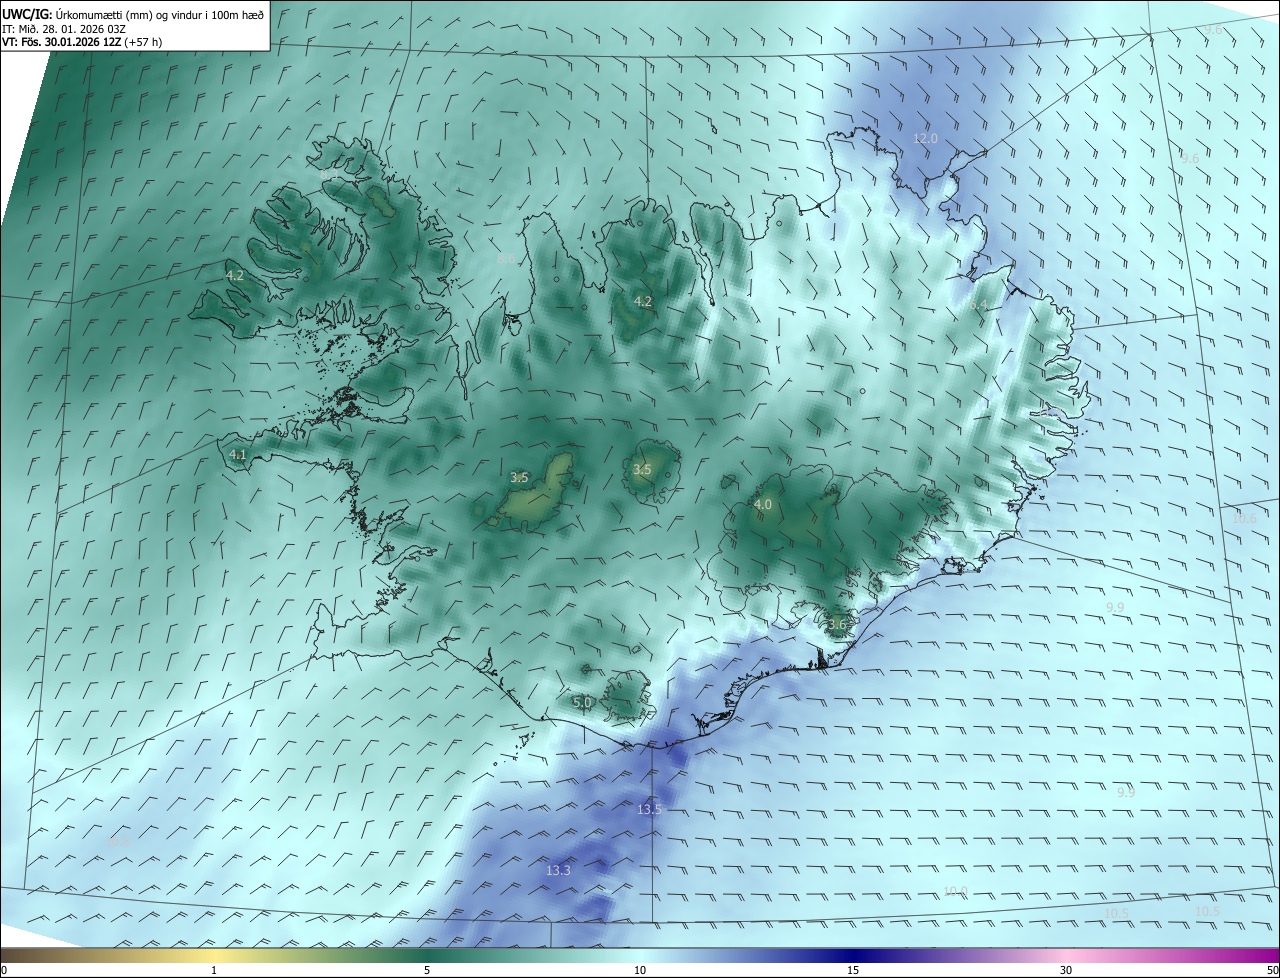Click the 30 tick on the colour scale
Image resolution: width=1280 pixels, height=978 pixels.
[1066, 970]
